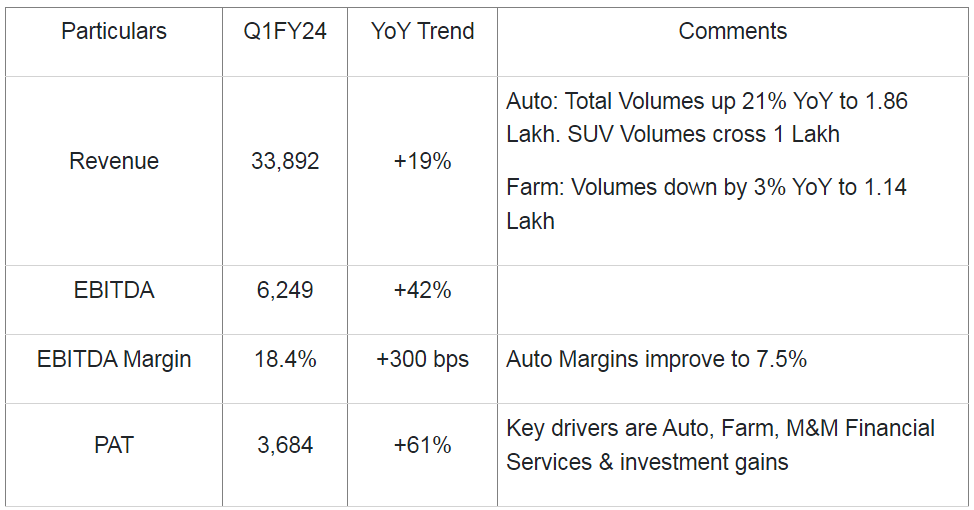
Task: Select the Comments column header
Action: 732,31
